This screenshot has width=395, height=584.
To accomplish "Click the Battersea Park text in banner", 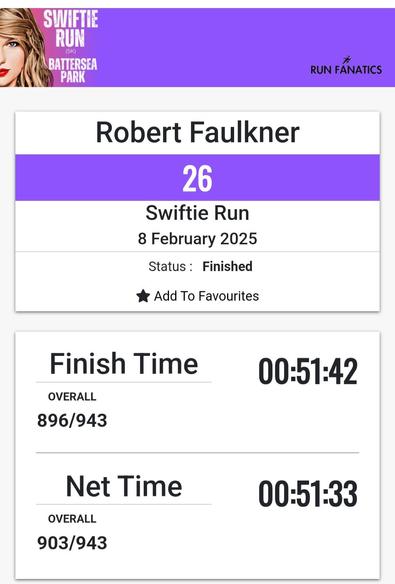I will coord(73,70).
